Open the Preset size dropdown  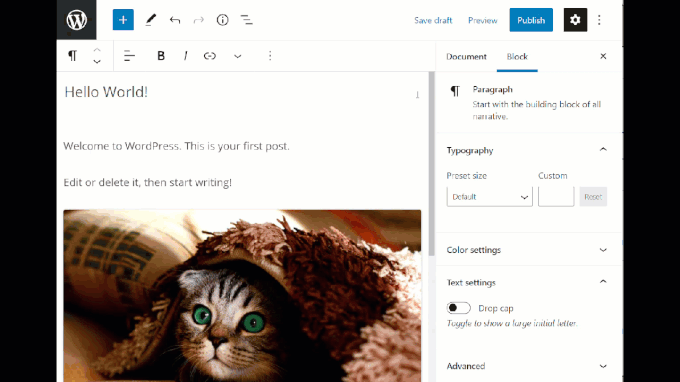(x=490, y=197)
